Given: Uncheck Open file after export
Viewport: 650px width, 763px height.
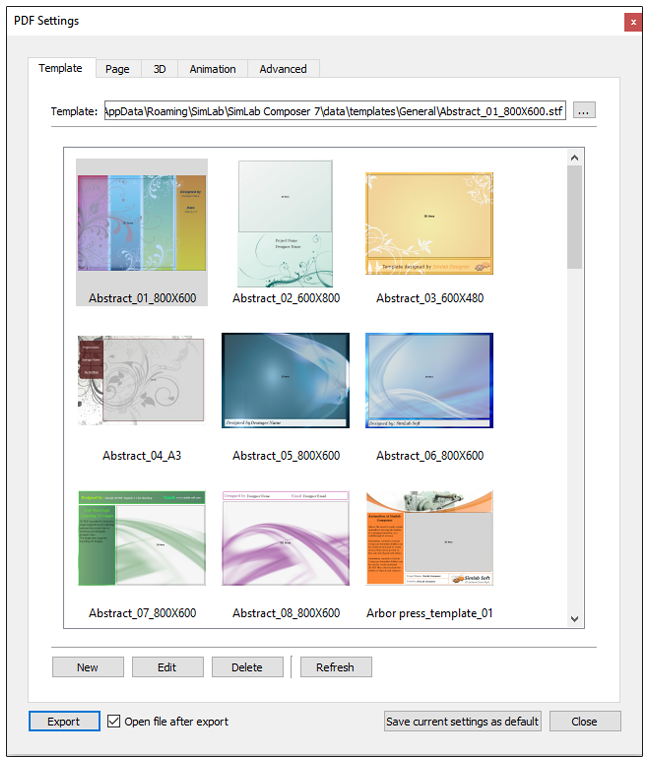Looking at the screenshot, I should coord(114,721).
